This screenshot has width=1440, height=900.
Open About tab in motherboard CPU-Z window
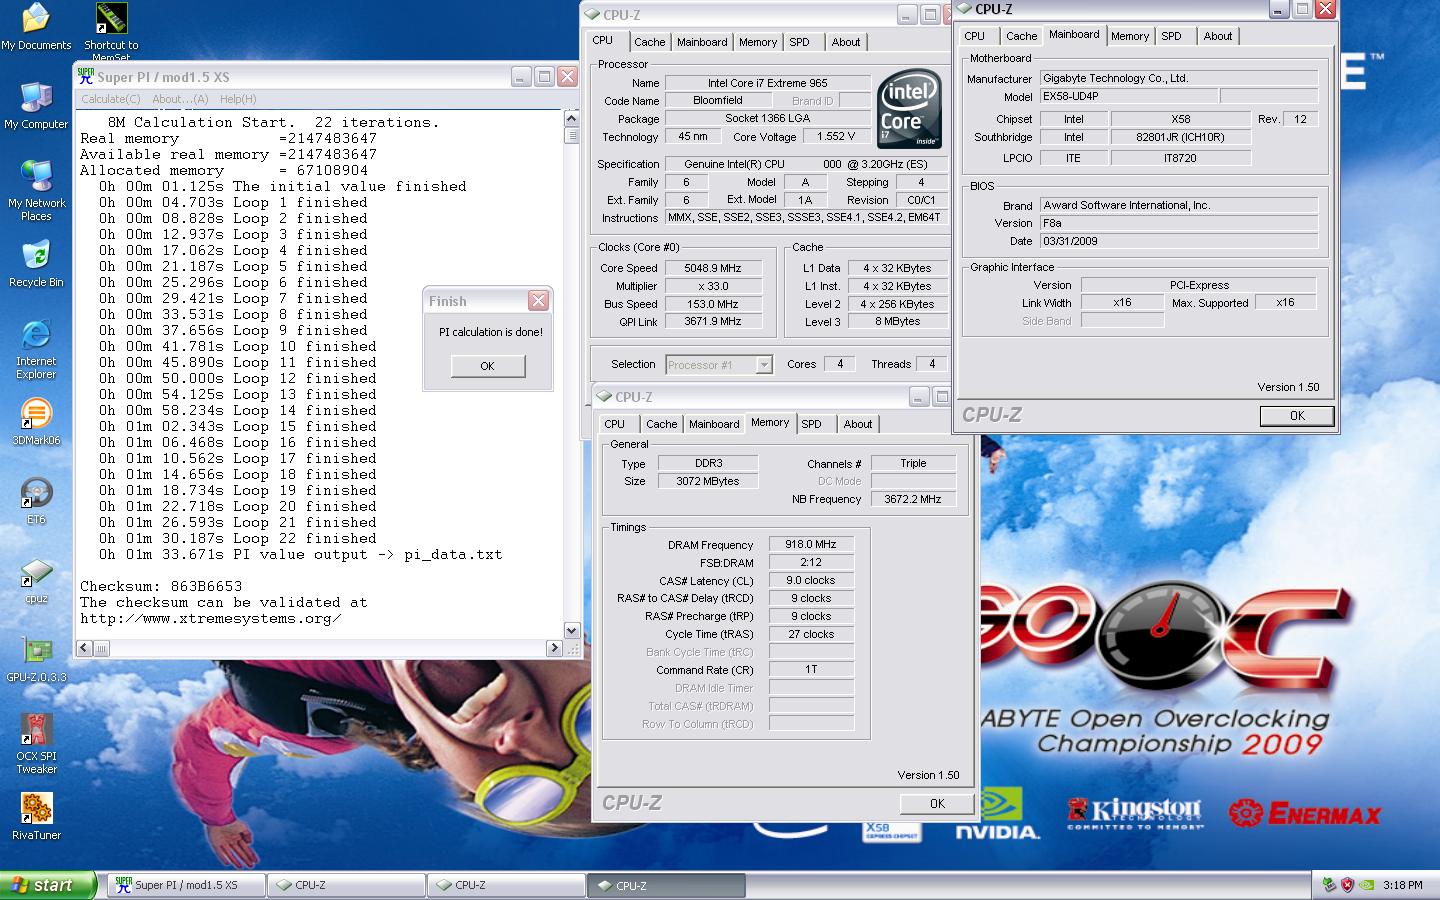[x=1218, y=36]
